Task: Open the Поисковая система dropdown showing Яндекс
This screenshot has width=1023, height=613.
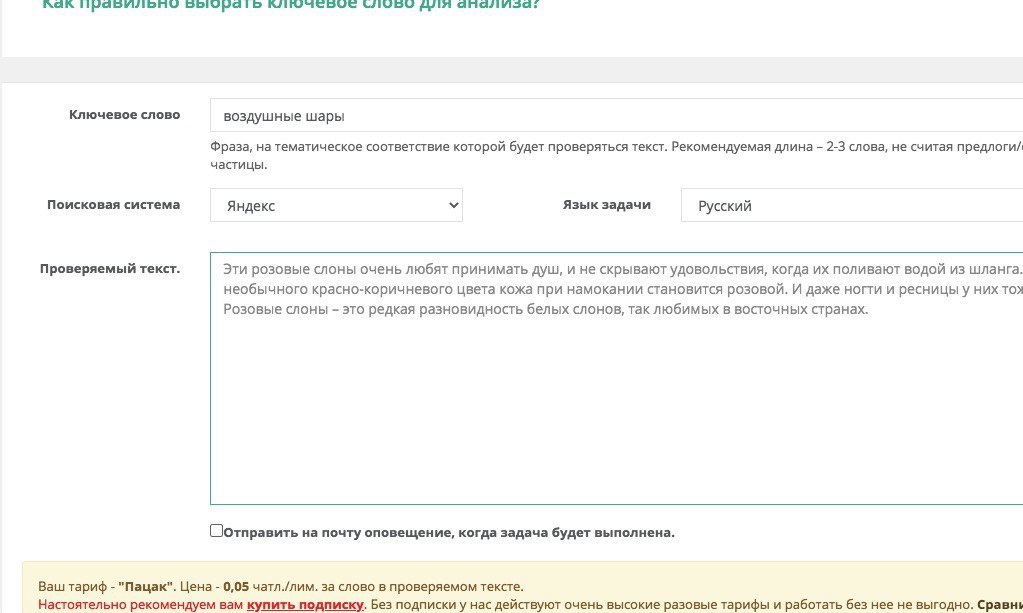Action: (x=336, y=205)
